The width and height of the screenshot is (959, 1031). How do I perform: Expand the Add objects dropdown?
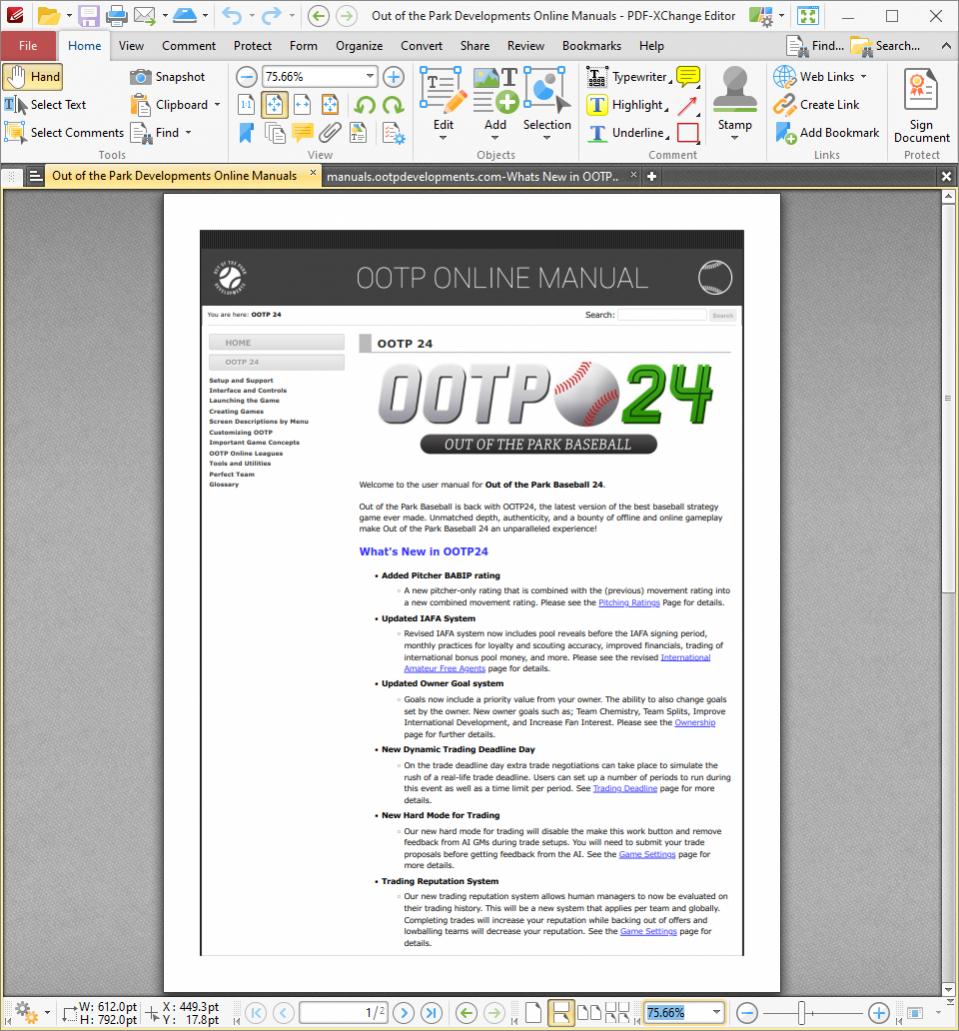(495, 138)
